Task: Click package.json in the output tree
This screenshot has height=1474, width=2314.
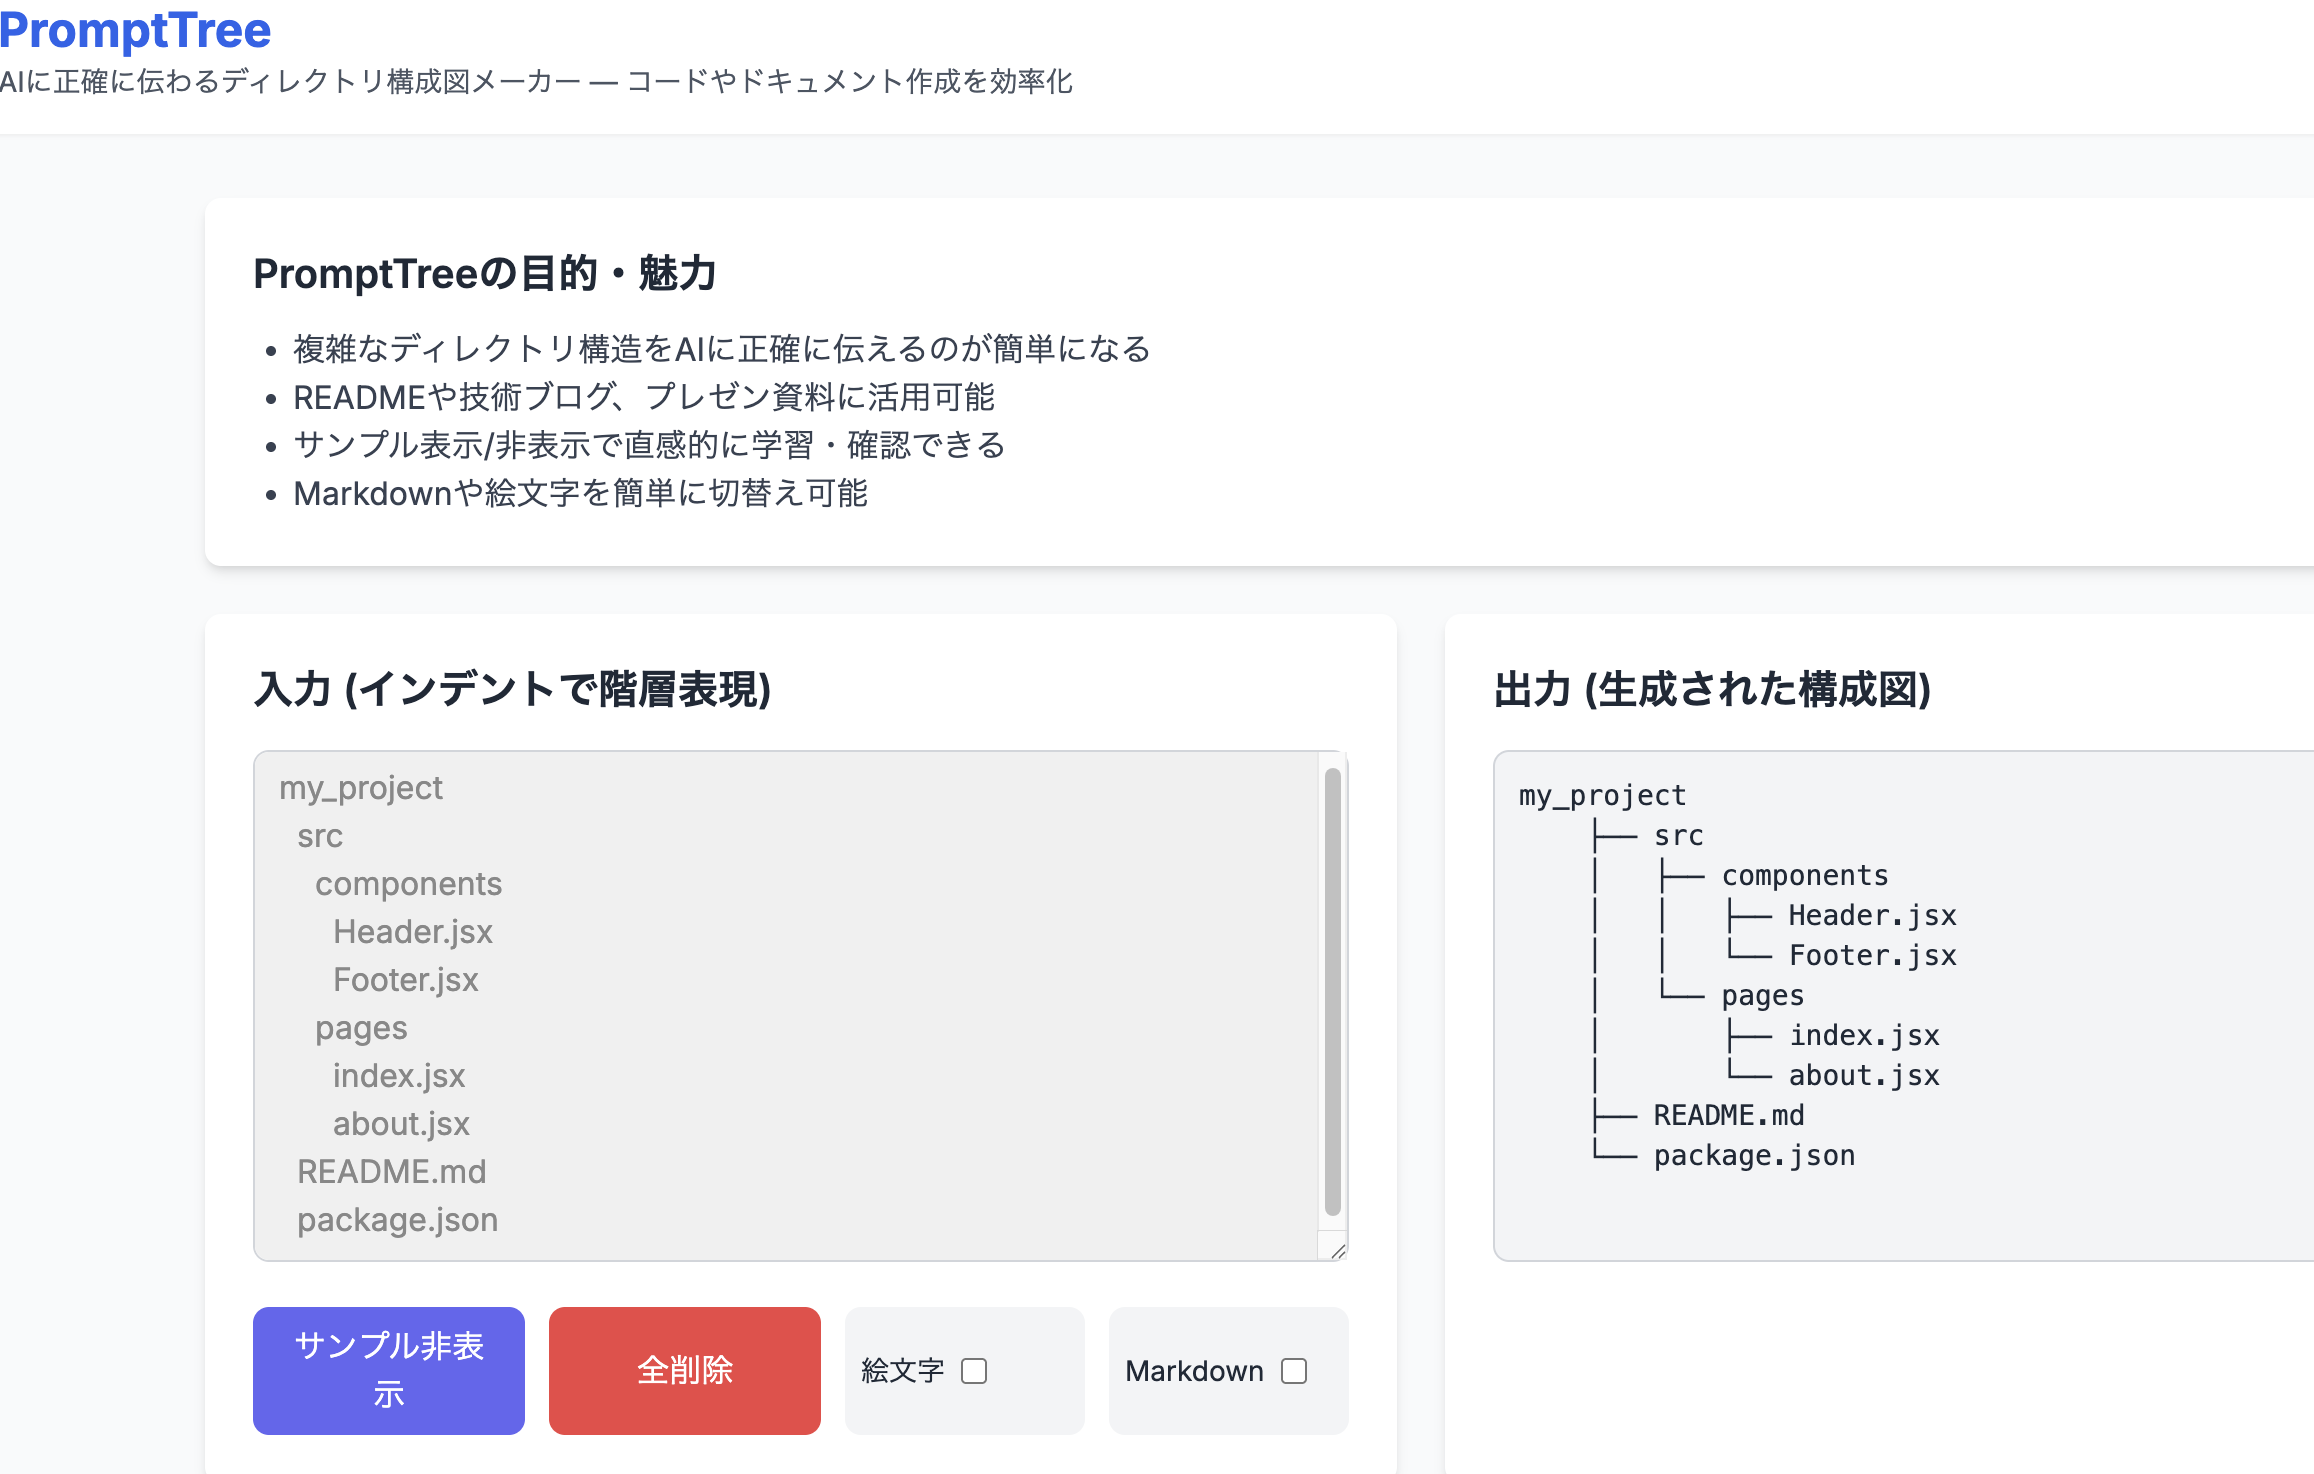Action: tap(1754, 1155)
